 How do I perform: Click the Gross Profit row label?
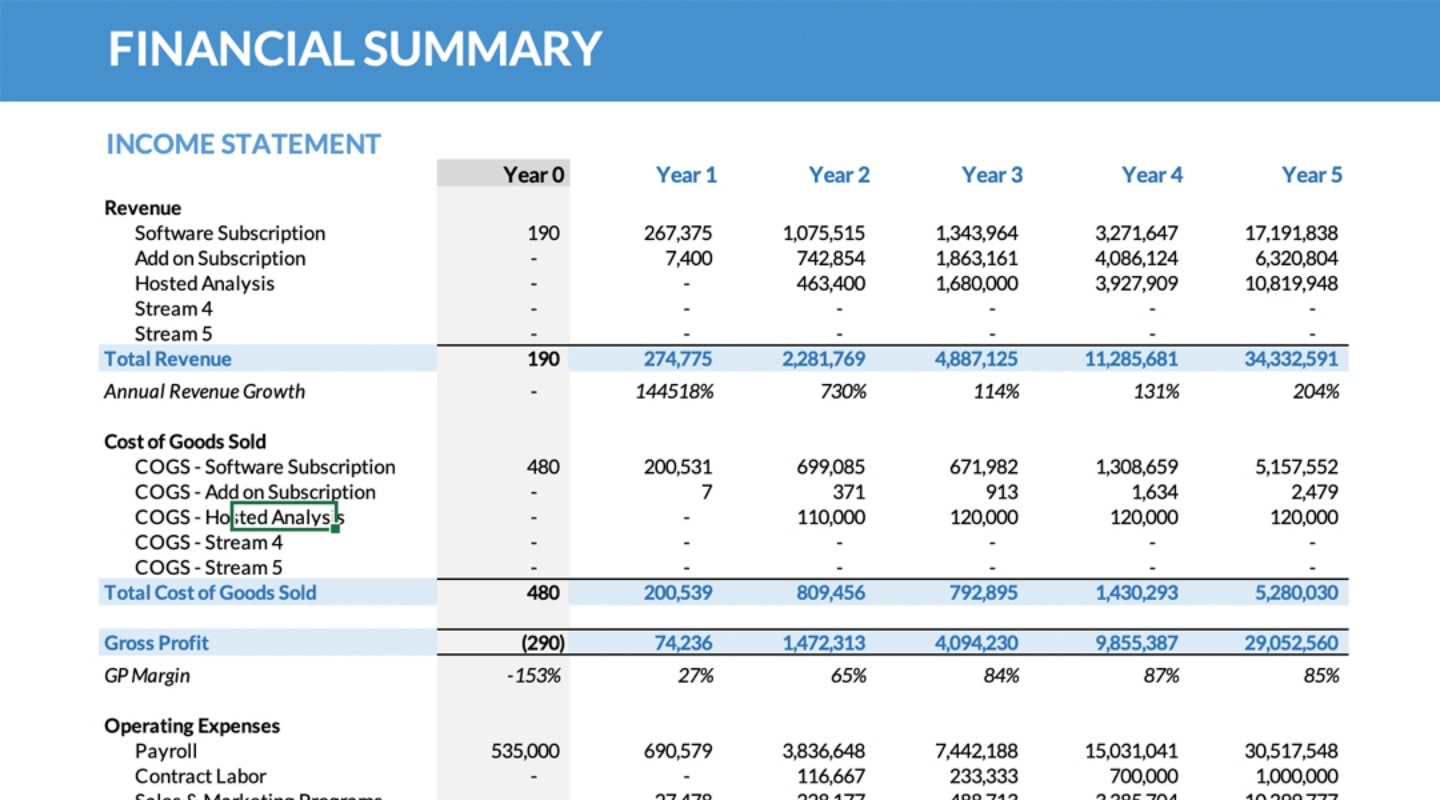coord(157,643)
